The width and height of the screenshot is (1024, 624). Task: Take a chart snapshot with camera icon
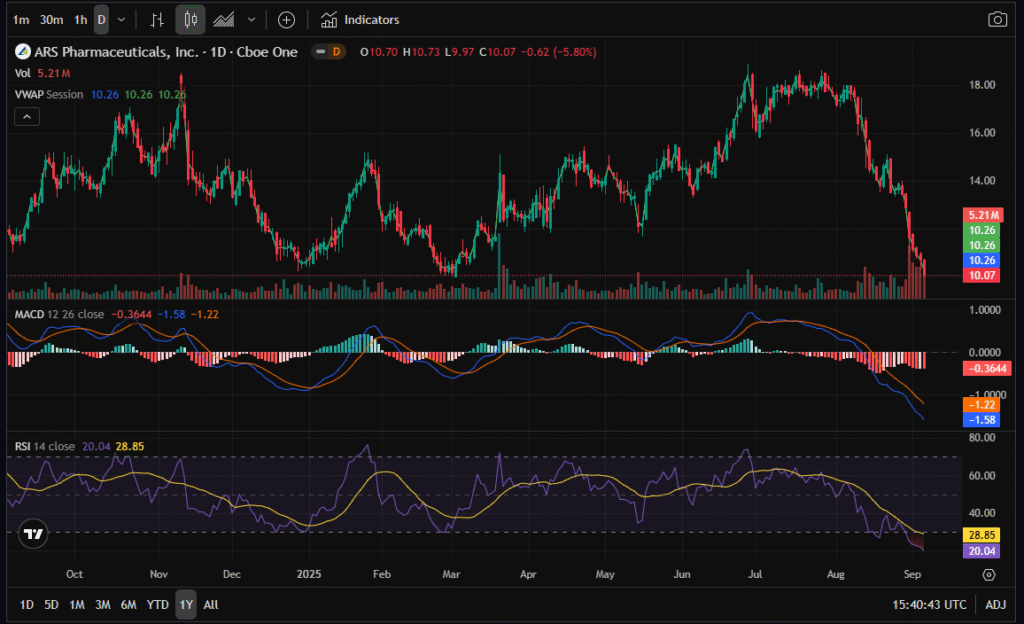click(997, 19)
